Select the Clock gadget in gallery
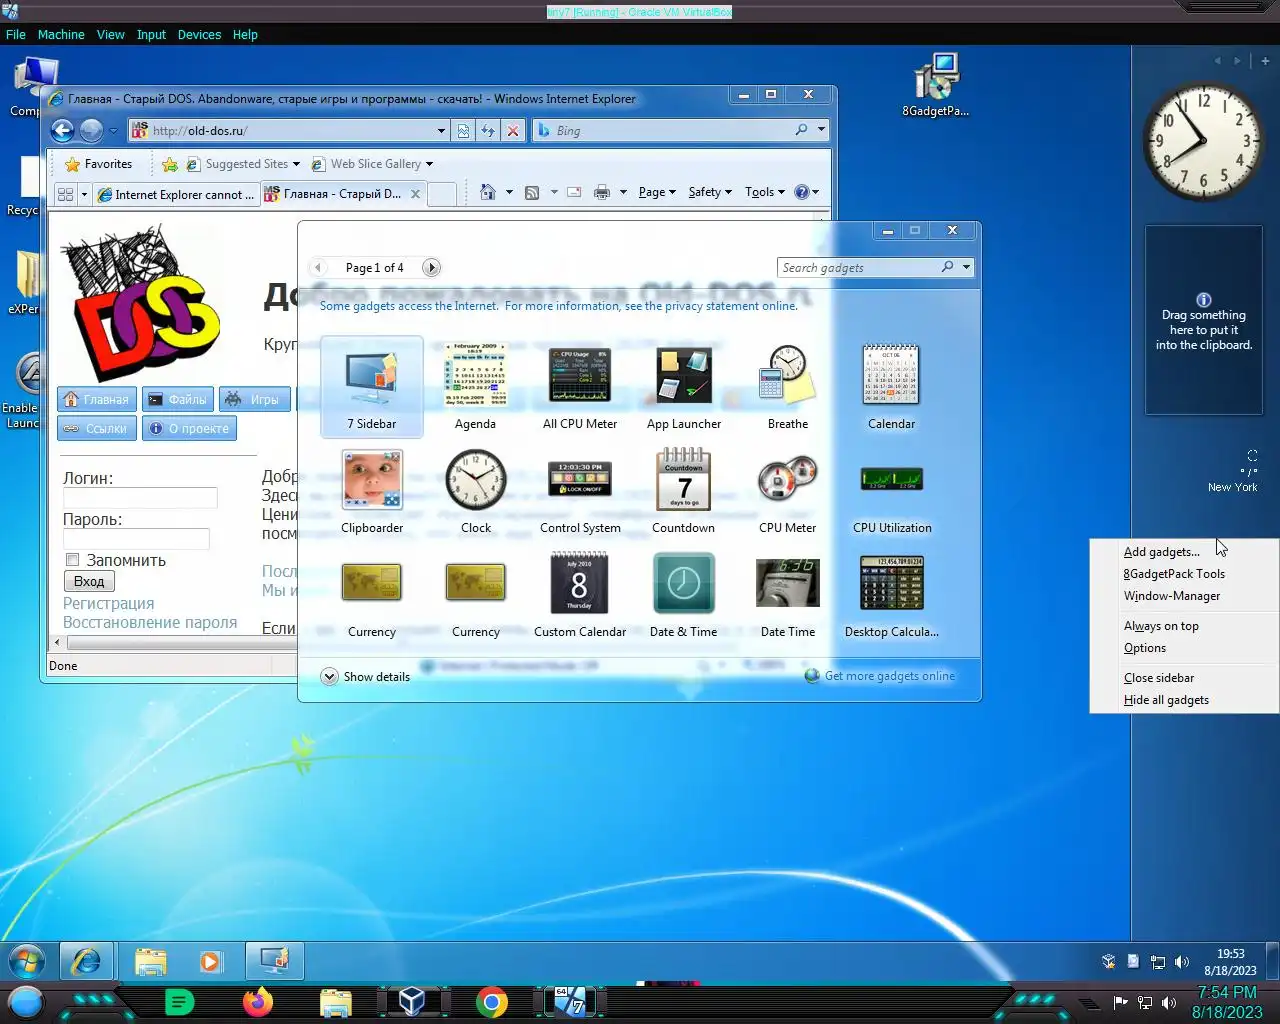 pyautogui.click(x=476, y=491)
